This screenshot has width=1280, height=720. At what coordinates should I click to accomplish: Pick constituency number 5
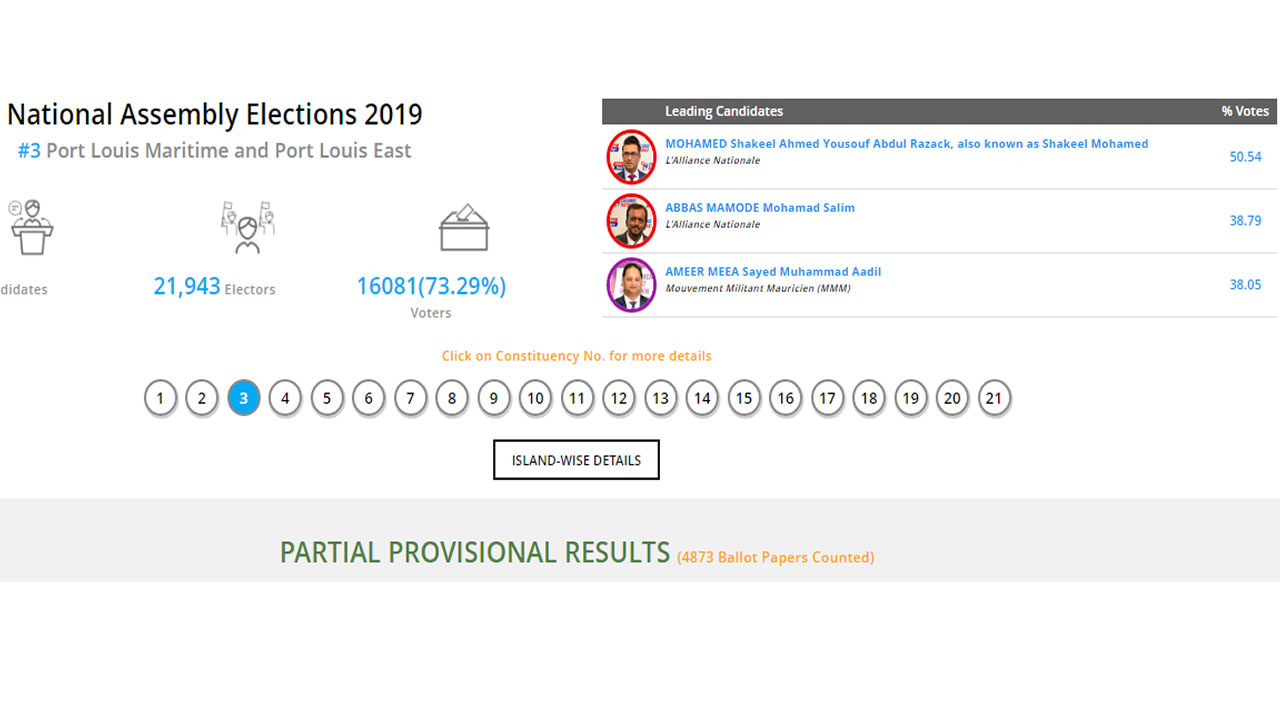(327, 399)
